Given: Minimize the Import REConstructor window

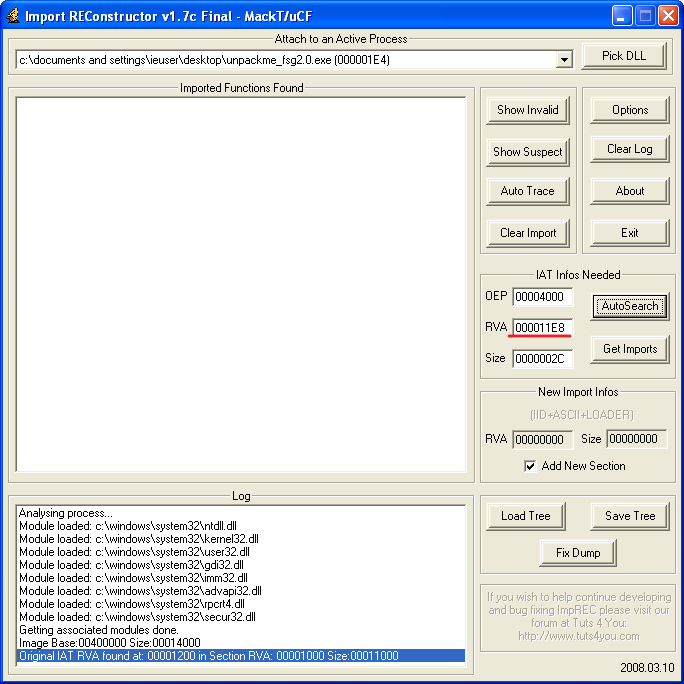Looking at the screenshot, I should 622,16.
